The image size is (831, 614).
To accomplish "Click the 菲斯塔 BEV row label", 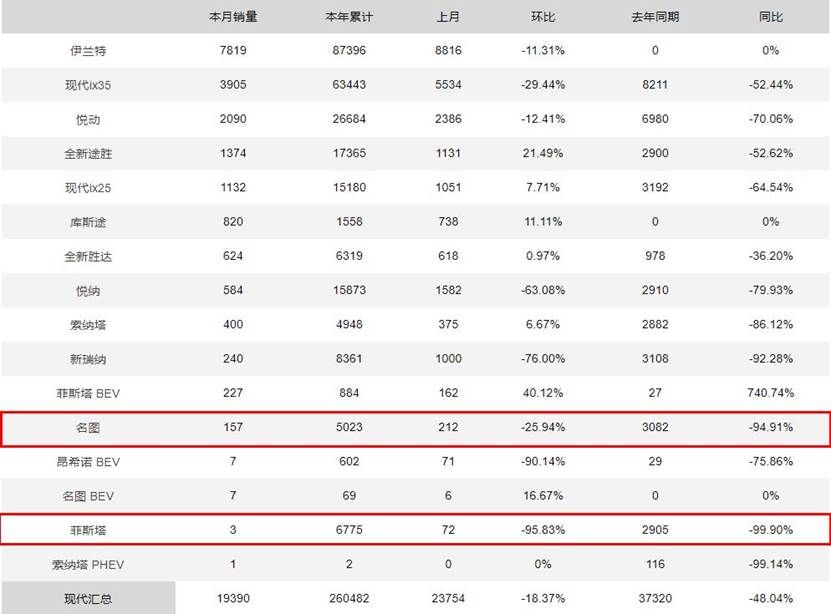I will tap(88, 393).
